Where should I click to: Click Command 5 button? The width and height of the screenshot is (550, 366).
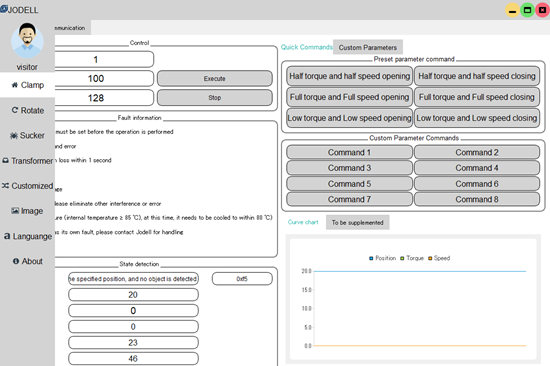coord(349,184)
